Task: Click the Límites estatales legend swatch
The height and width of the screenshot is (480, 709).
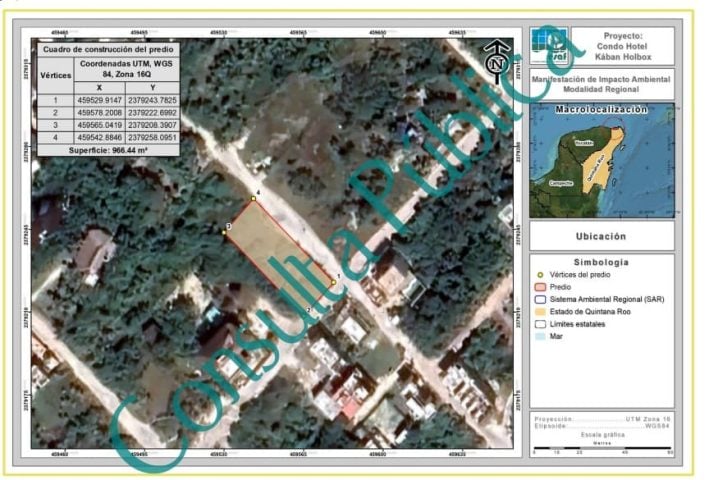Action: [x=540, y=324]
